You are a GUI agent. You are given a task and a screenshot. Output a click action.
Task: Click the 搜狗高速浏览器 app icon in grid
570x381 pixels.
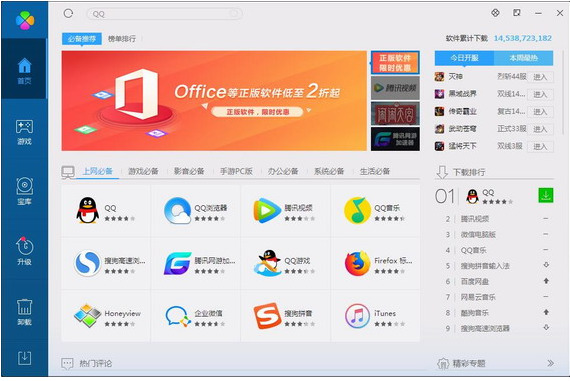coord(87,263)
